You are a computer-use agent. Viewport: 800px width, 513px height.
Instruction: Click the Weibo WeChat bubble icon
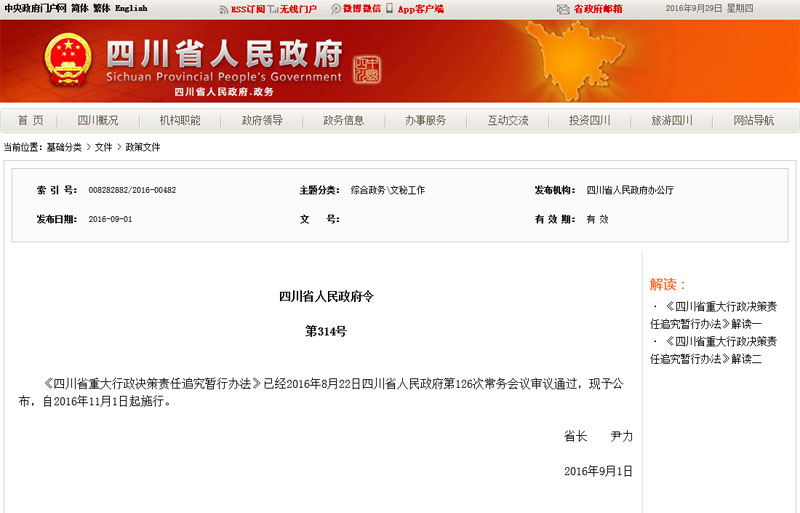pos(335,9)
